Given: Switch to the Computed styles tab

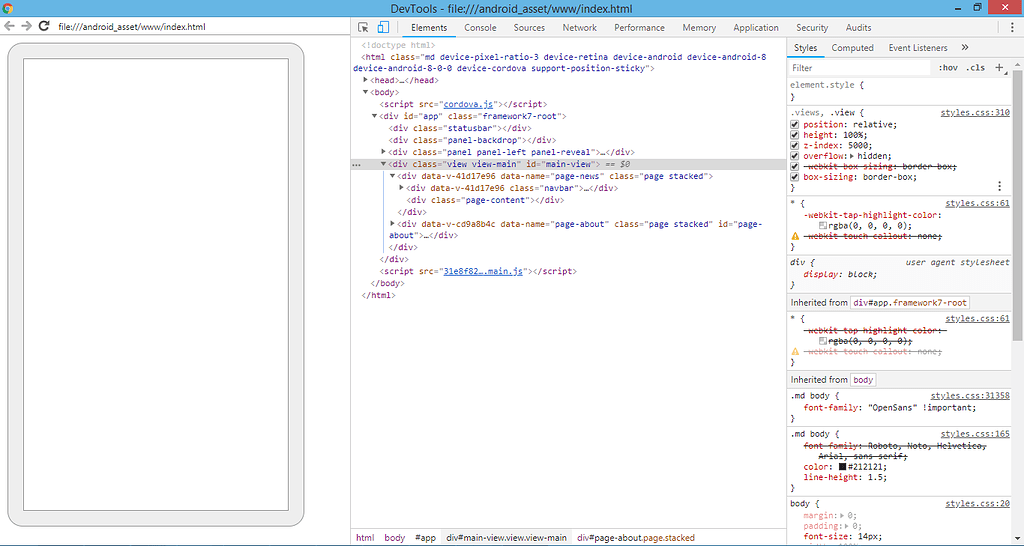Looking at the screenshot, I should point(852,48).
